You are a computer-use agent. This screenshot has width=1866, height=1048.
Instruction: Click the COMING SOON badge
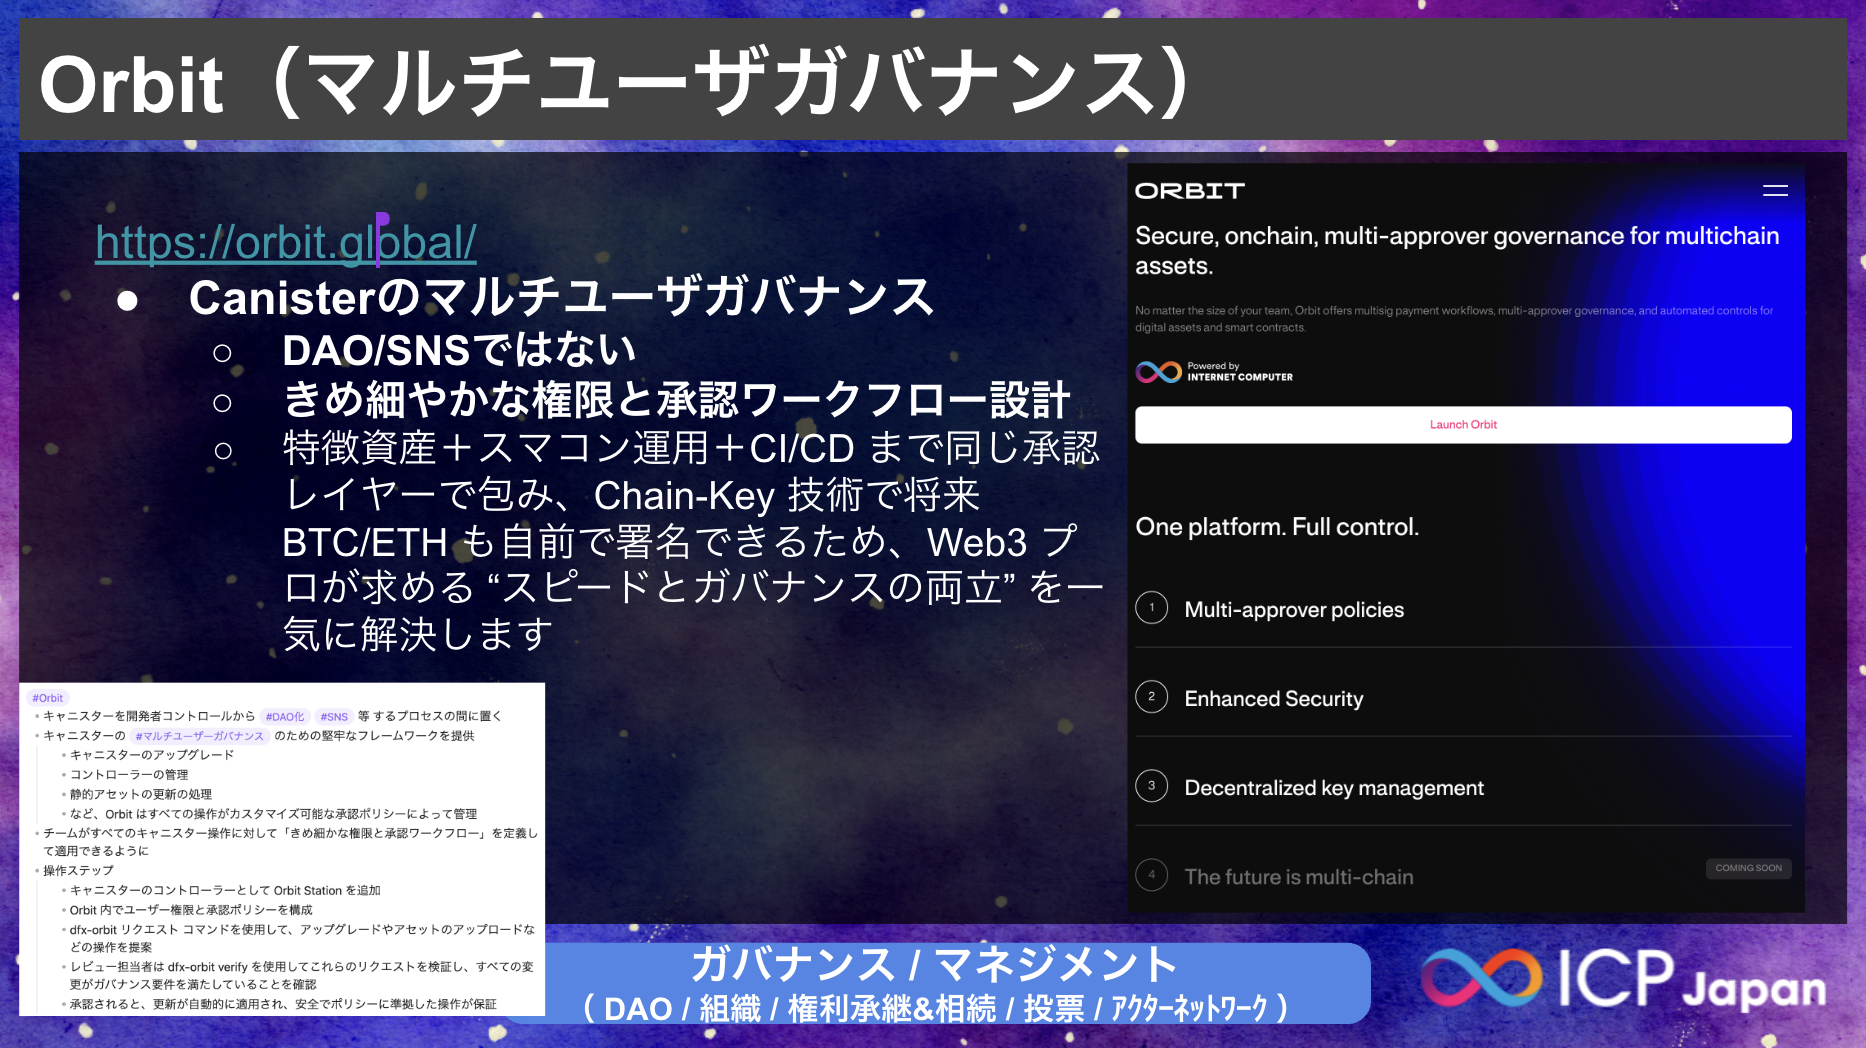[x=1748, y=868]
